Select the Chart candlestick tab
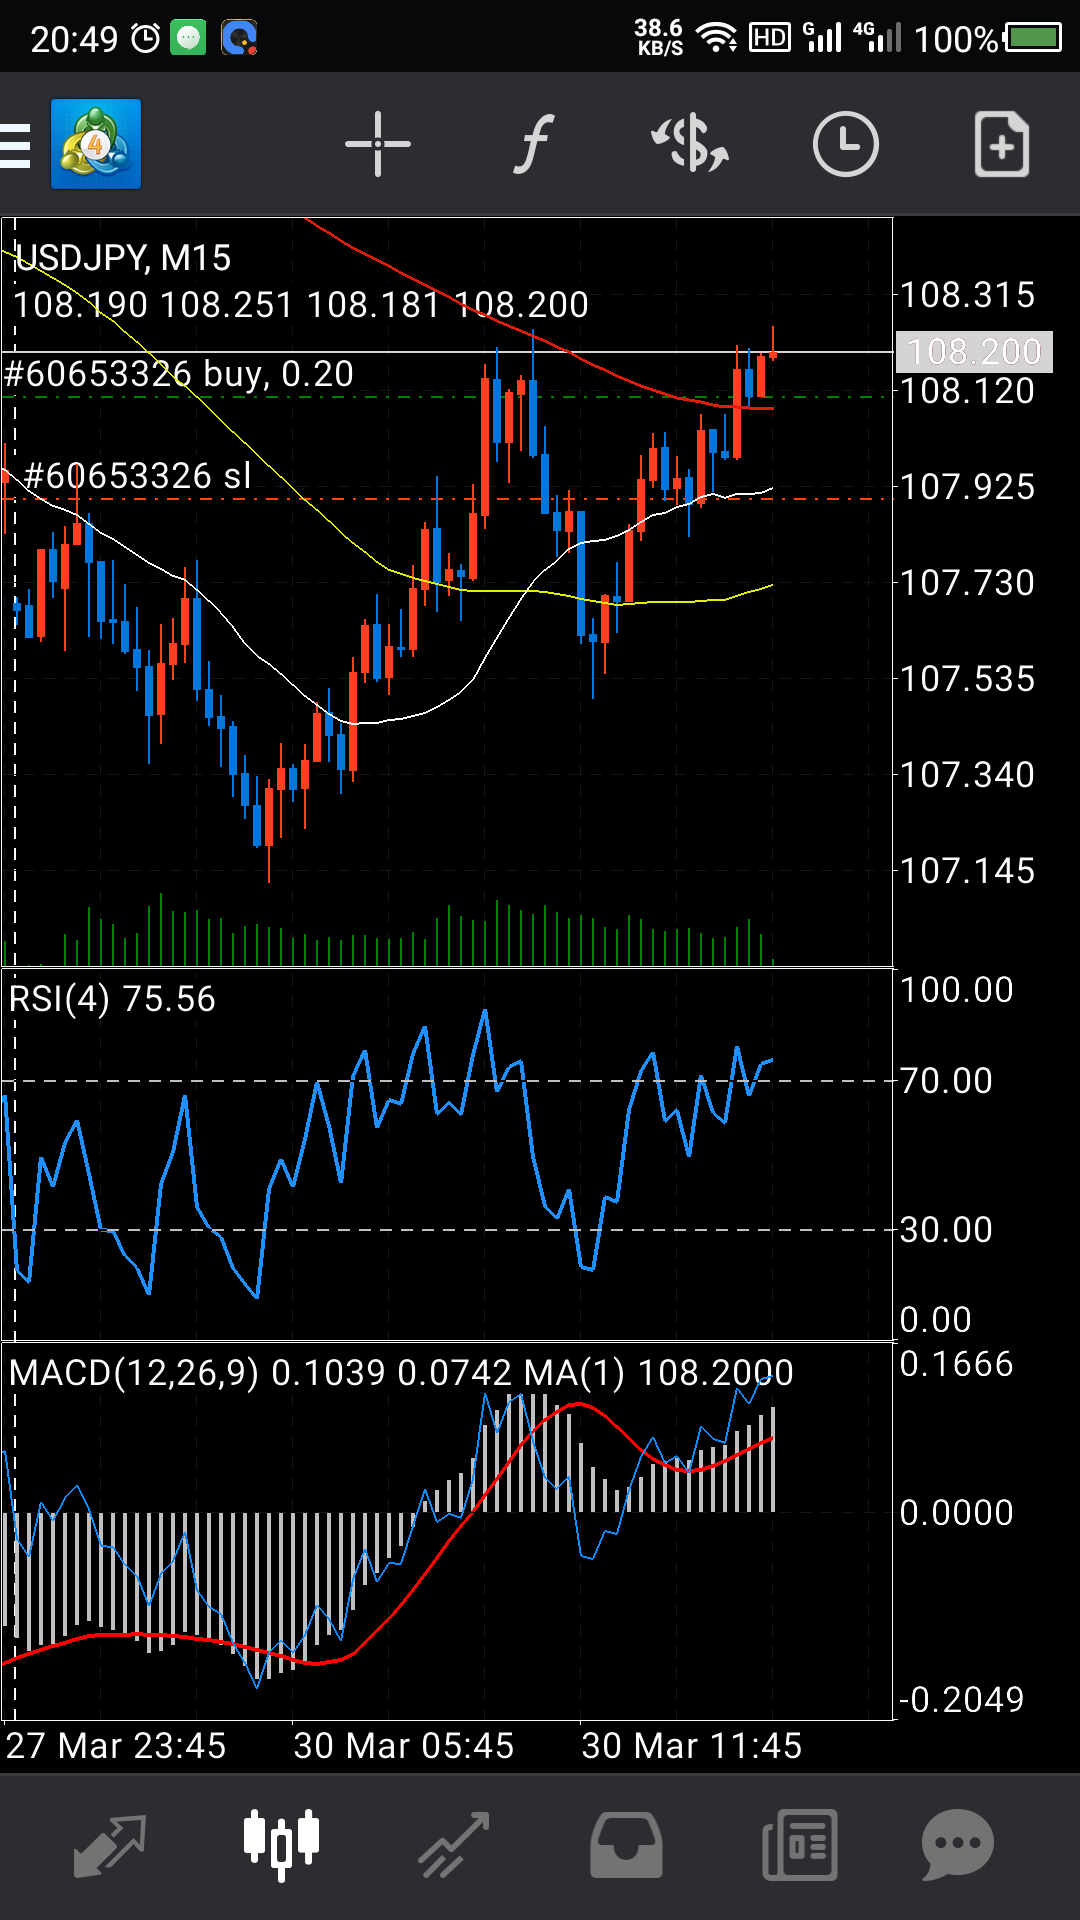Screen dimensions: 1080x1920 point(282,1843)
